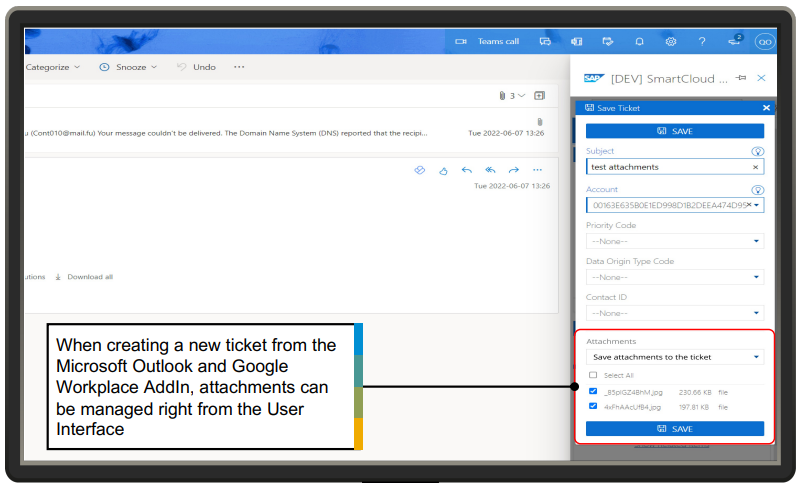Viewport: 801px width, 483px height.
Task: Check the Select All checkbox
Action: click(593, 375)
